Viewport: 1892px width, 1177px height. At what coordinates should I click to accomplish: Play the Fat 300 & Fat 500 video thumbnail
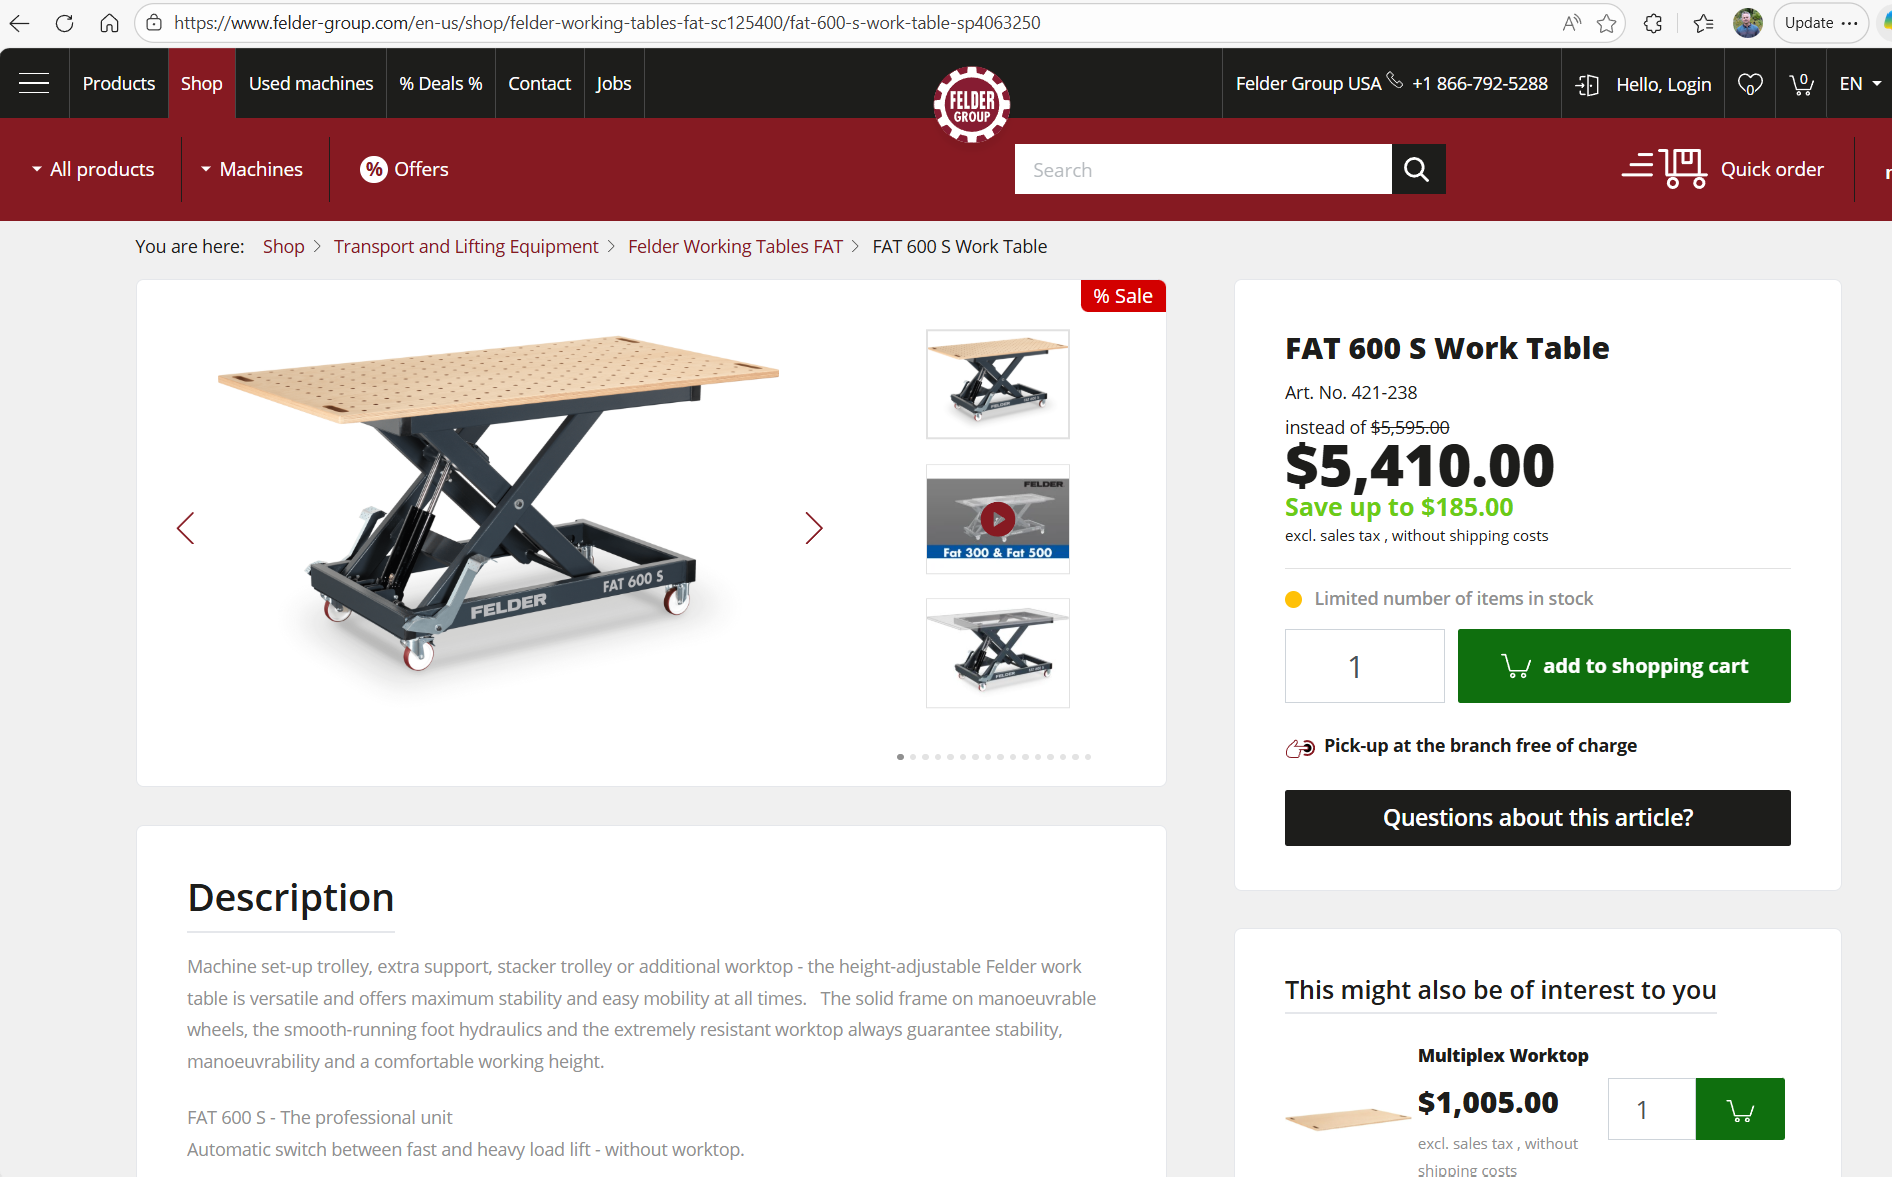pyautogui.click(x=998, y=519)
